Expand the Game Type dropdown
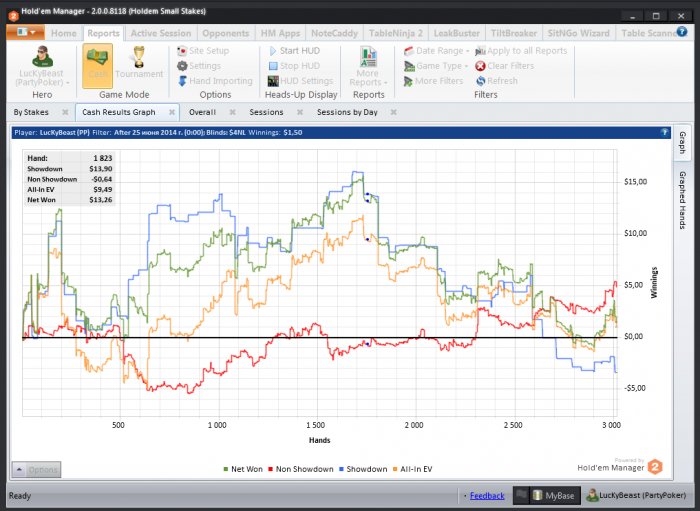This screenshot has width=700, height=511. 436,66
